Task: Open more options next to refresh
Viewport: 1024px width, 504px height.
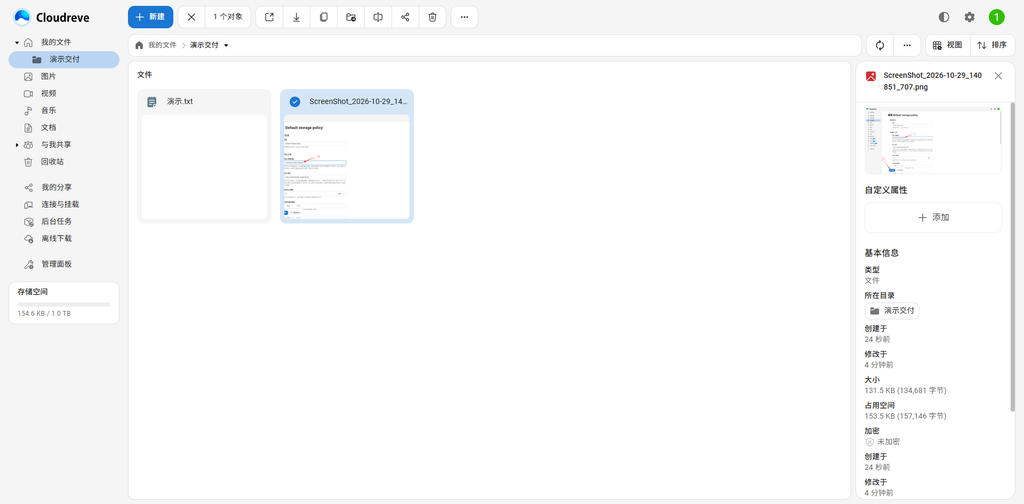Action: click(907, 45)
